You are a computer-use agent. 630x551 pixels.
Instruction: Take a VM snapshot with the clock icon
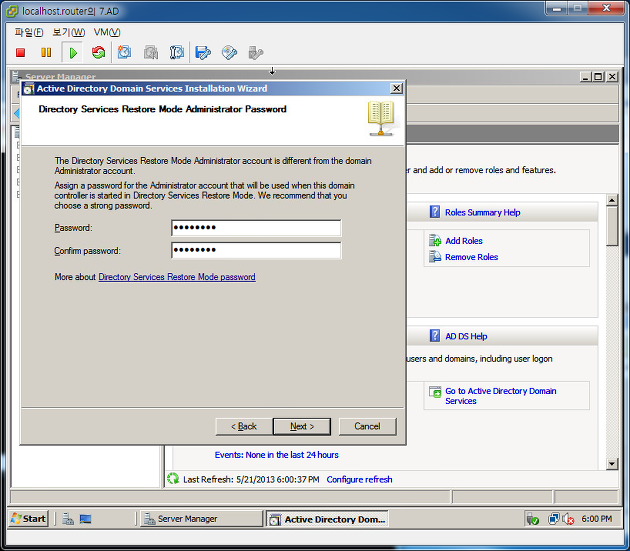124,53
